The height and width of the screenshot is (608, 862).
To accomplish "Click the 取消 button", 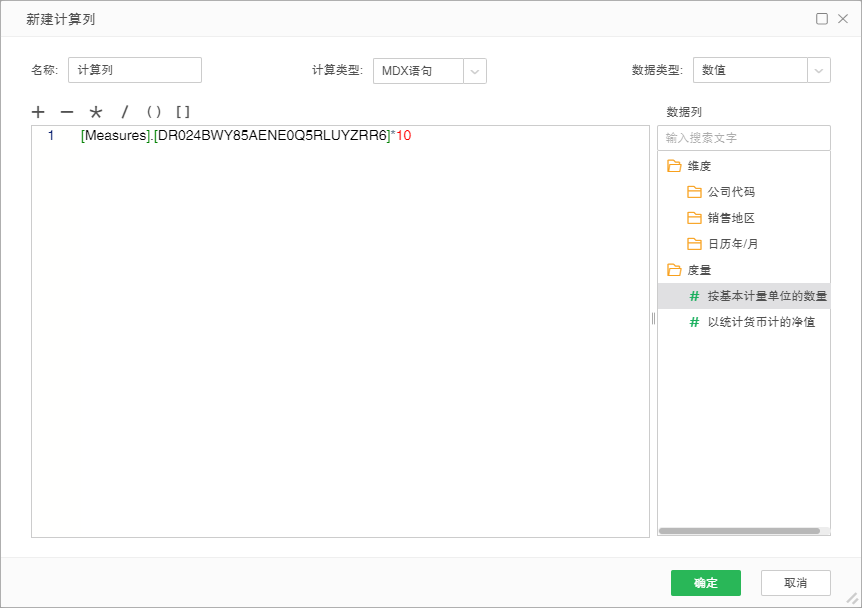I will pos(795,583).
